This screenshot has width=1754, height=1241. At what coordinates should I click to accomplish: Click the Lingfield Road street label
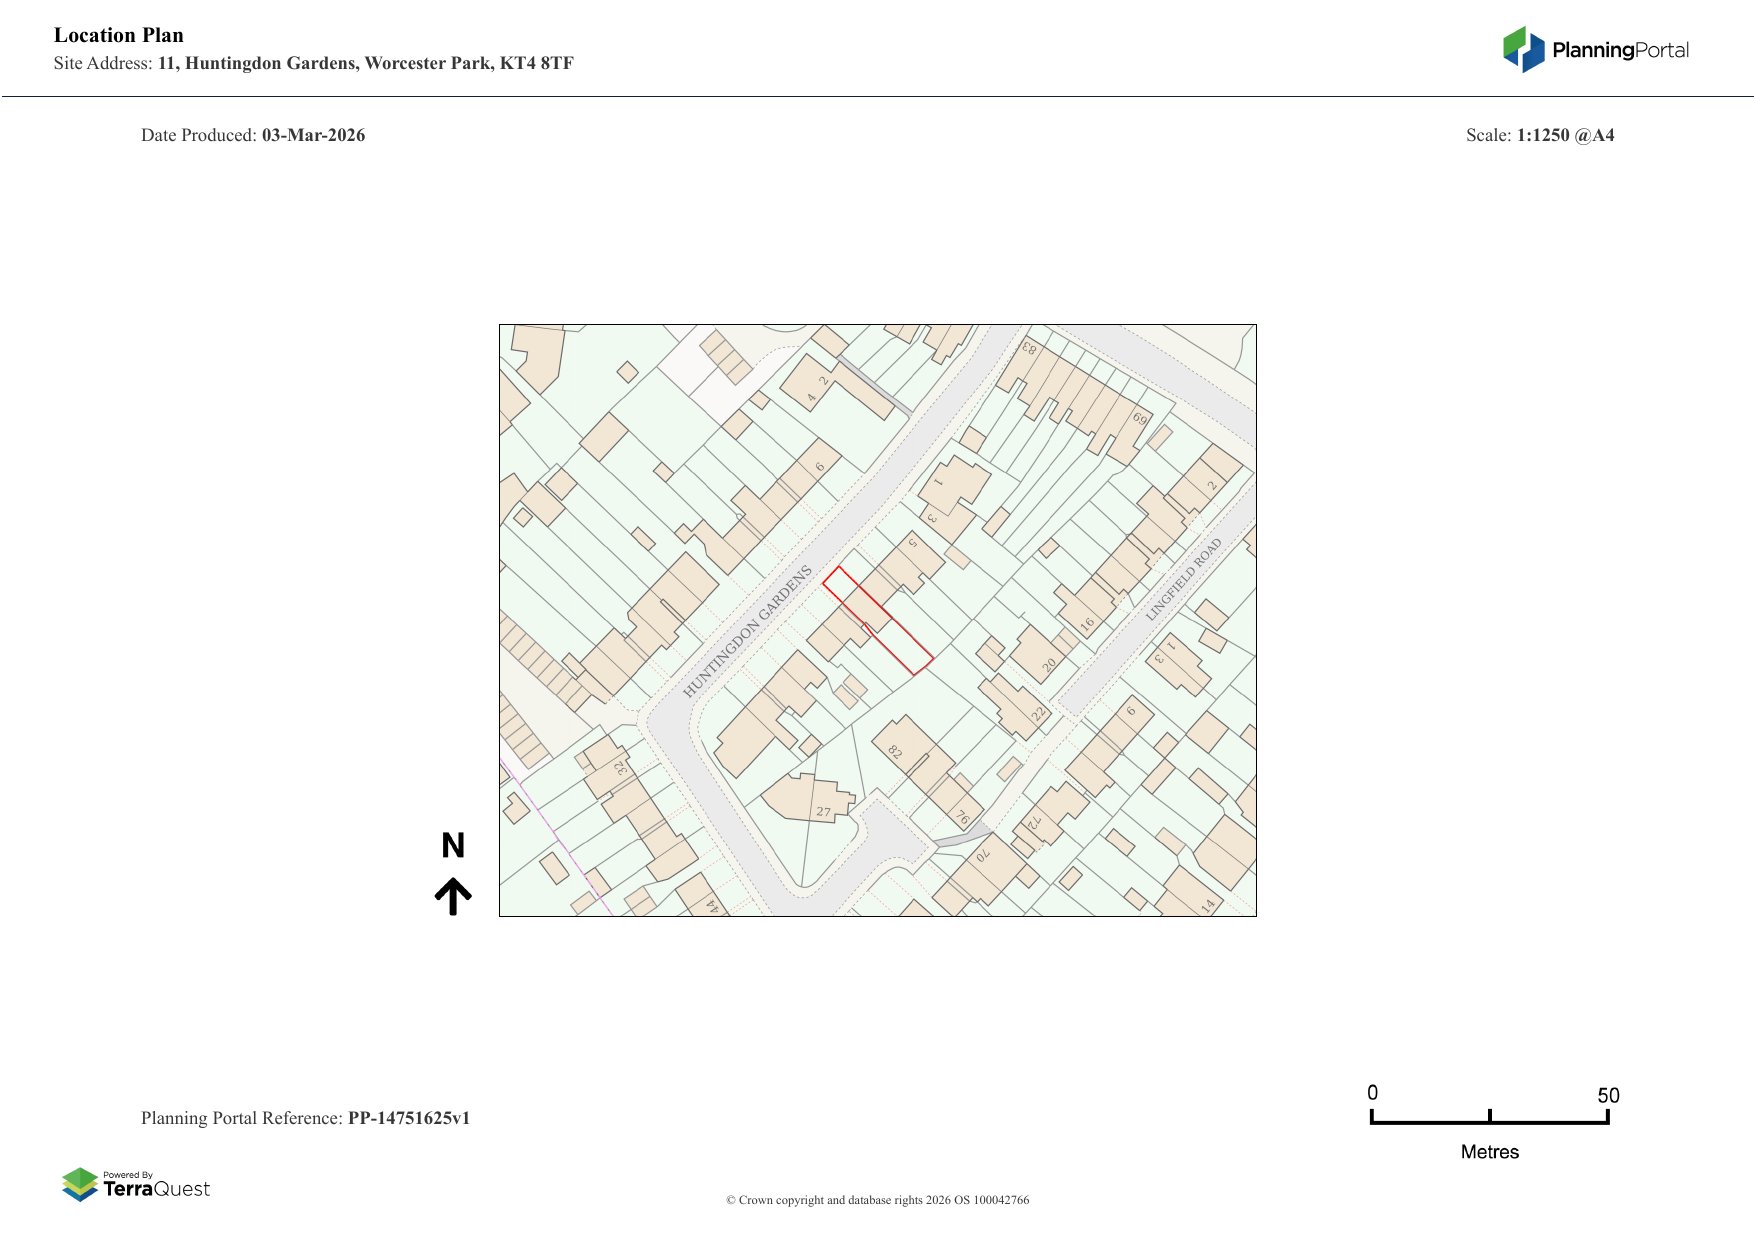(1184, 579)
